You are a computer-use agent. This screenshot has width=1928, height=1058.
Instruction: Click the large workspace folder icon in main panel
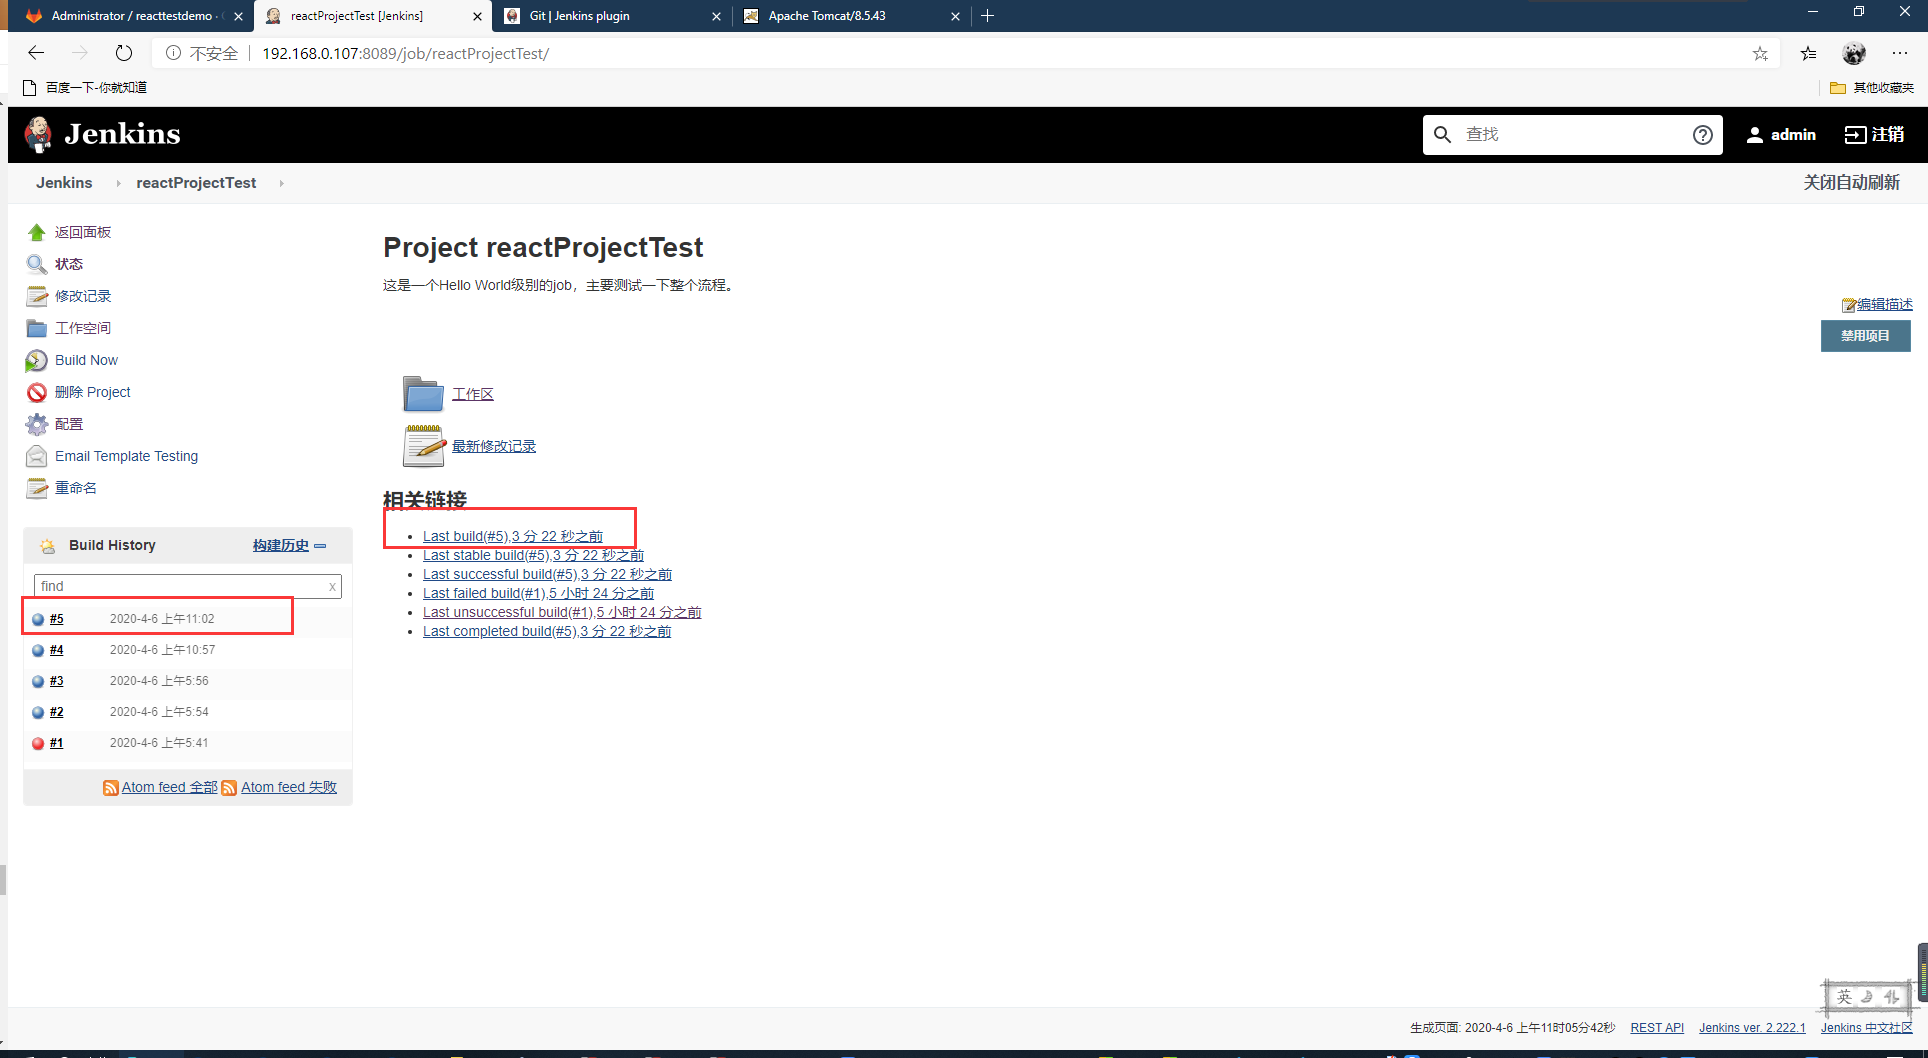tap(423, 394)
